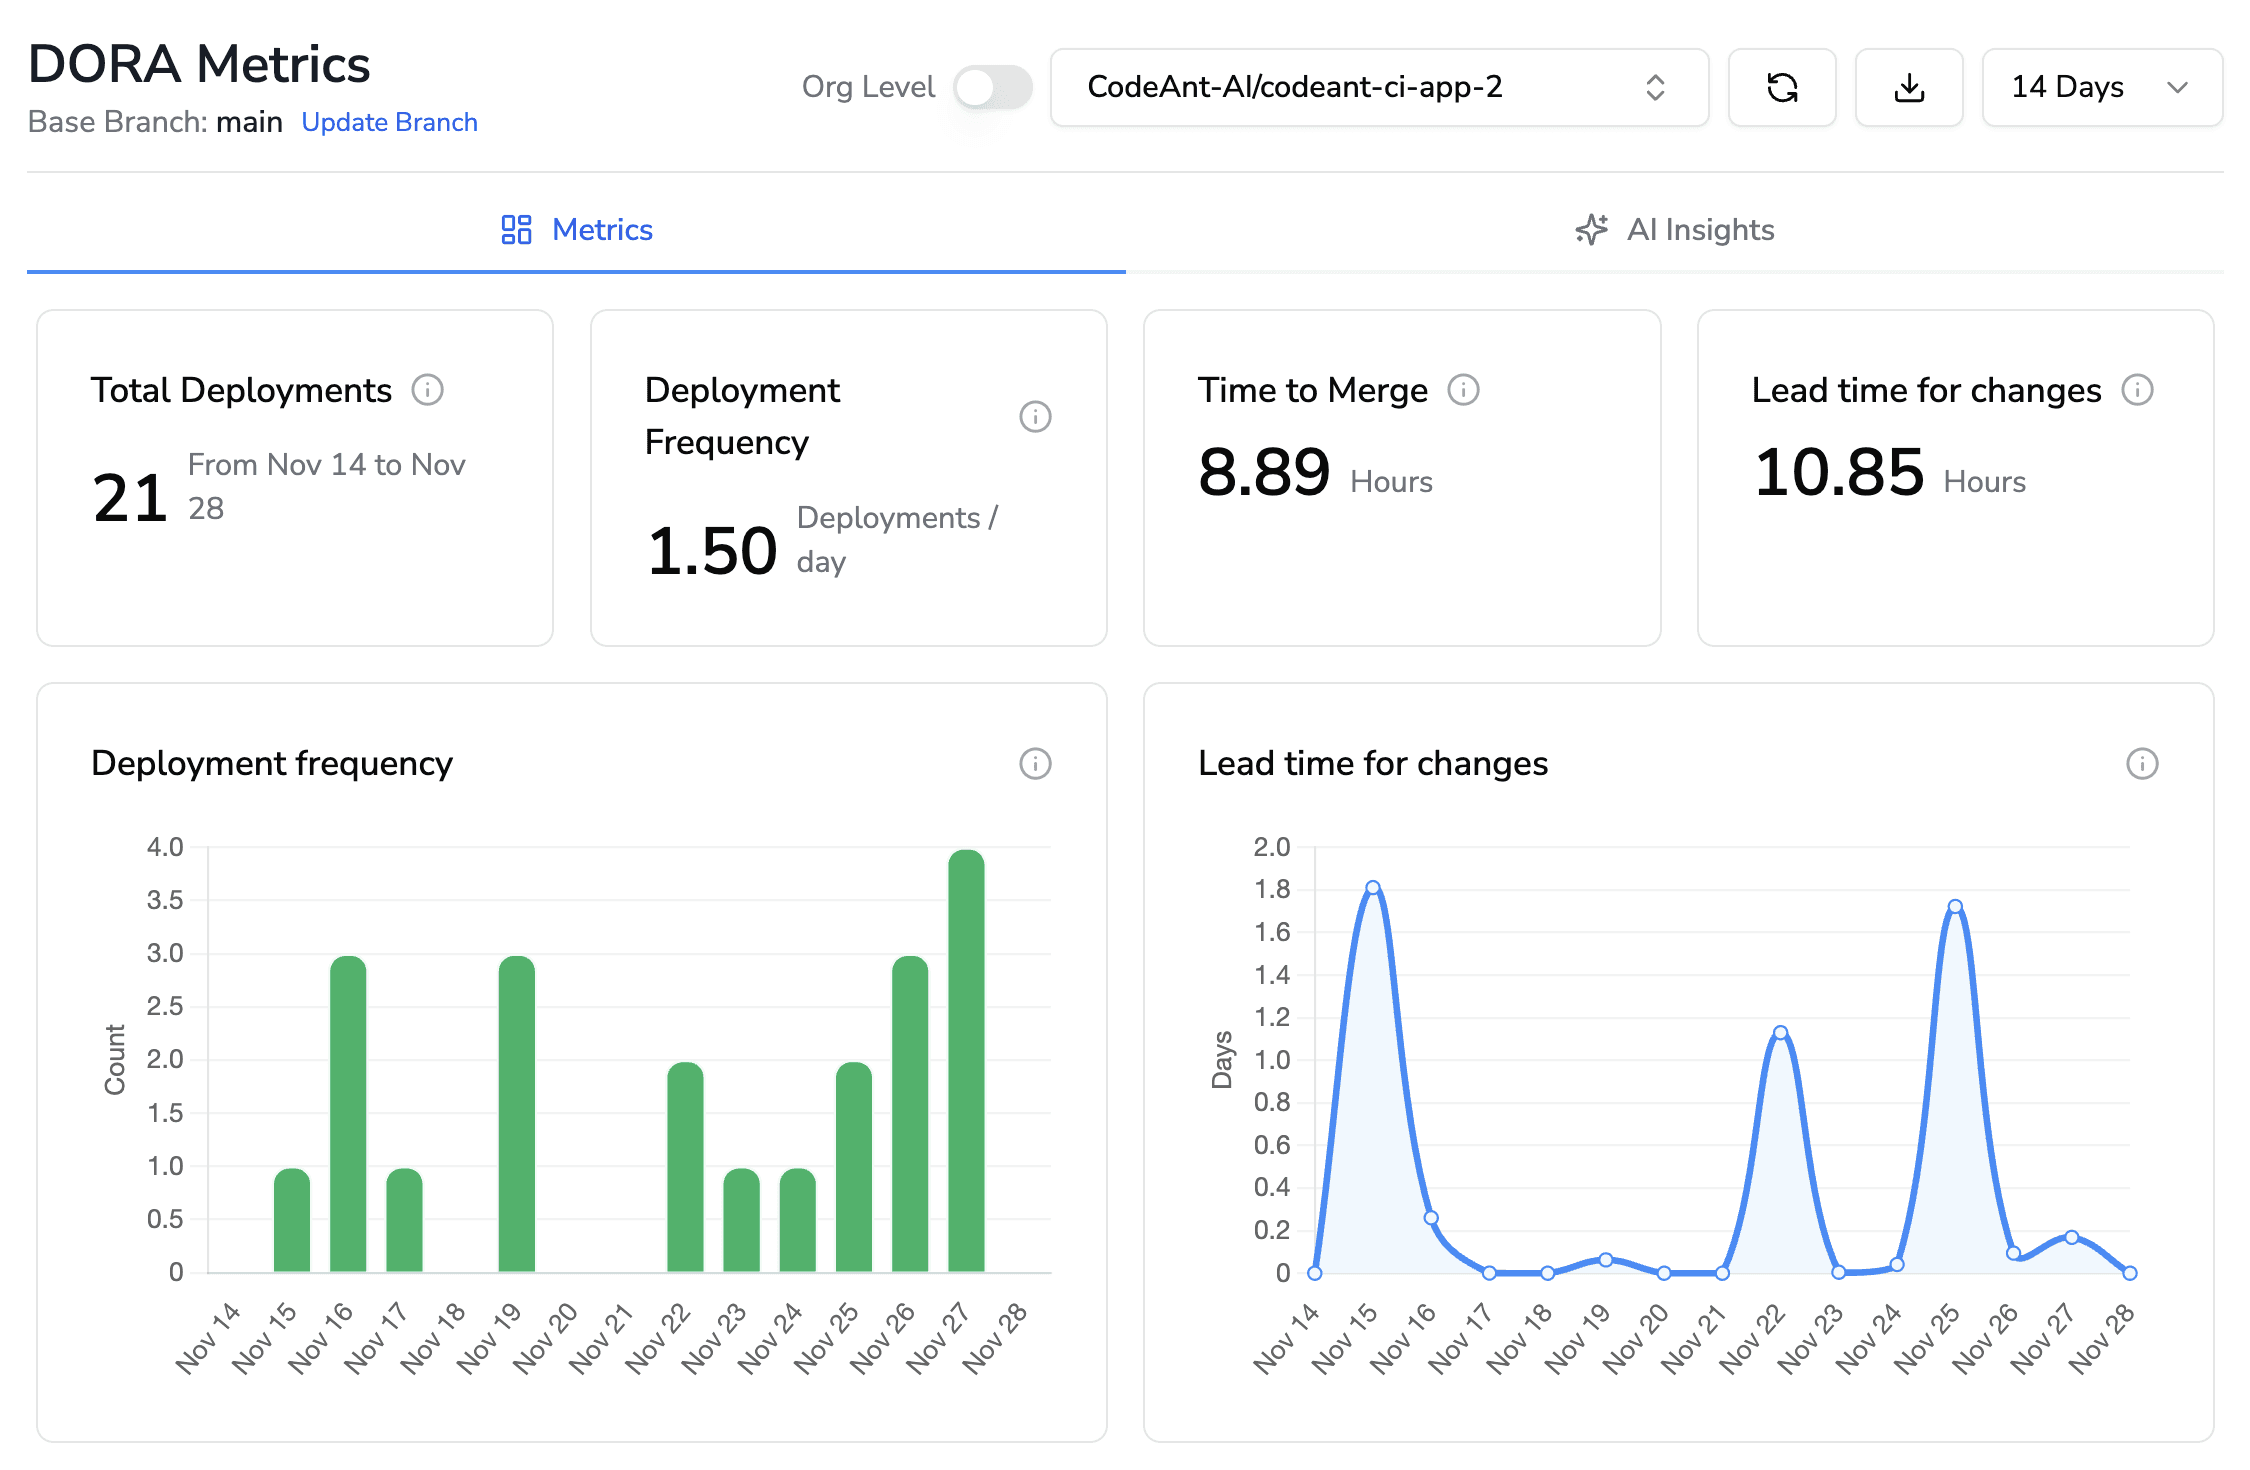2250x1470 pixels.
Task: Open info tooltip for Deployment Frequency card
Action: coord(1036,417)
